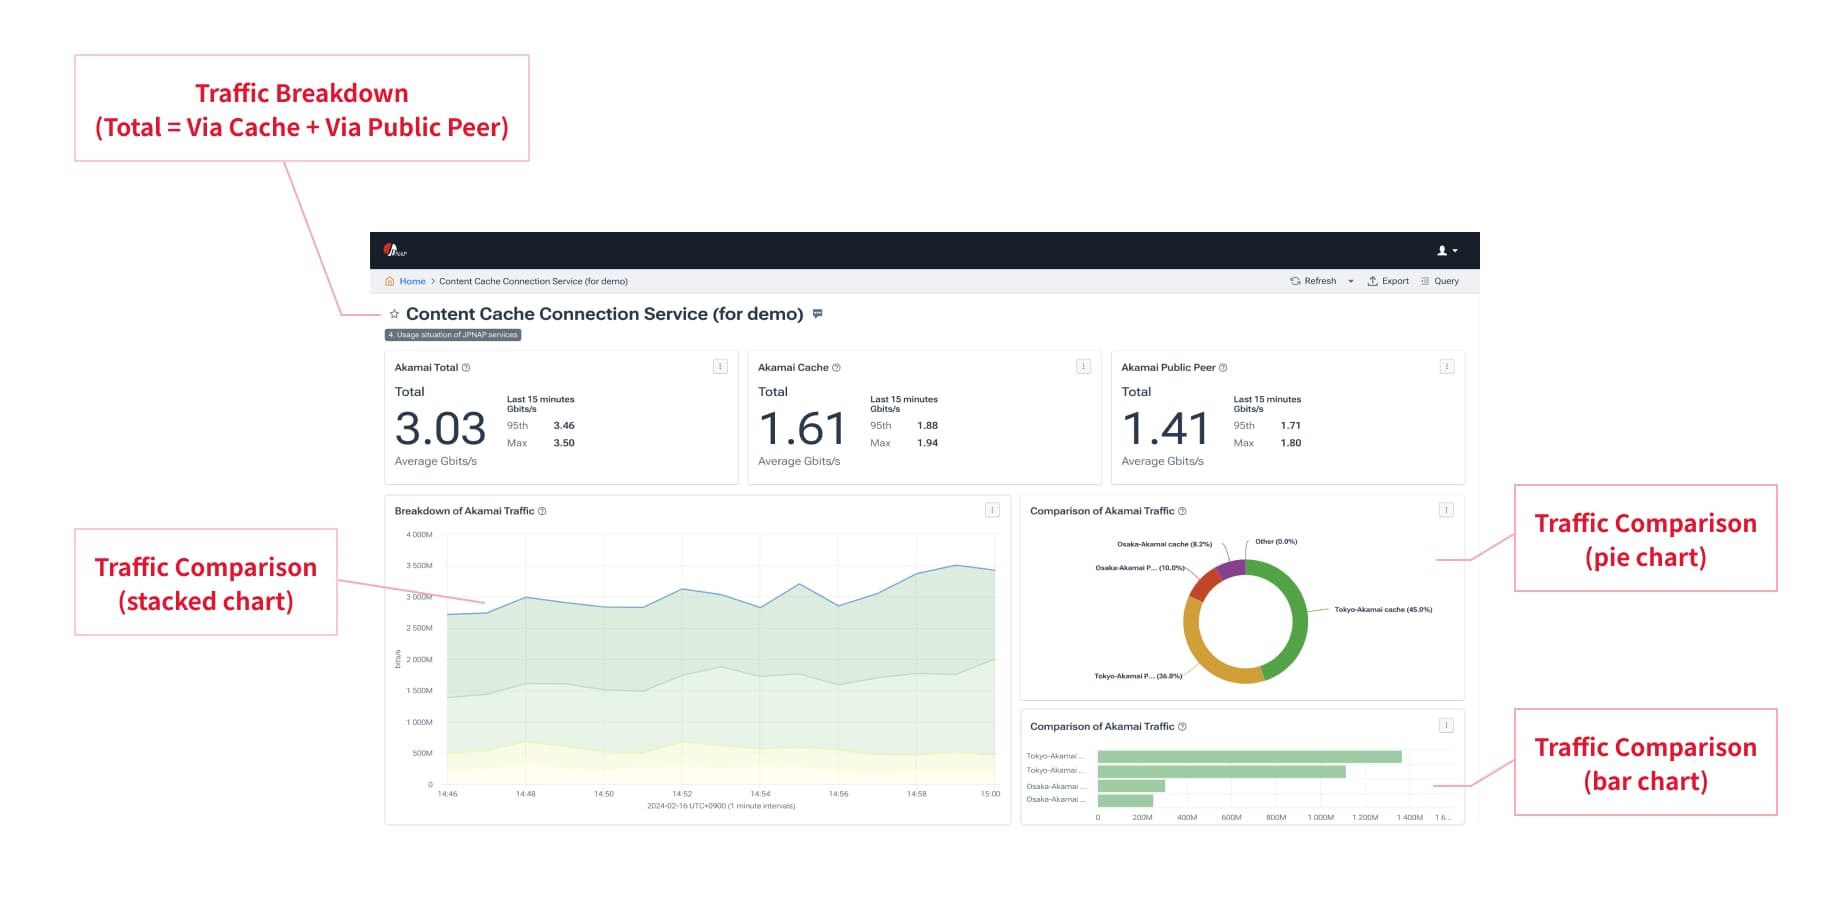This screenshot has height=910, width=1824.
Task: Open the Query panel
Action: pyautogui.click(x=1440, y=282)
